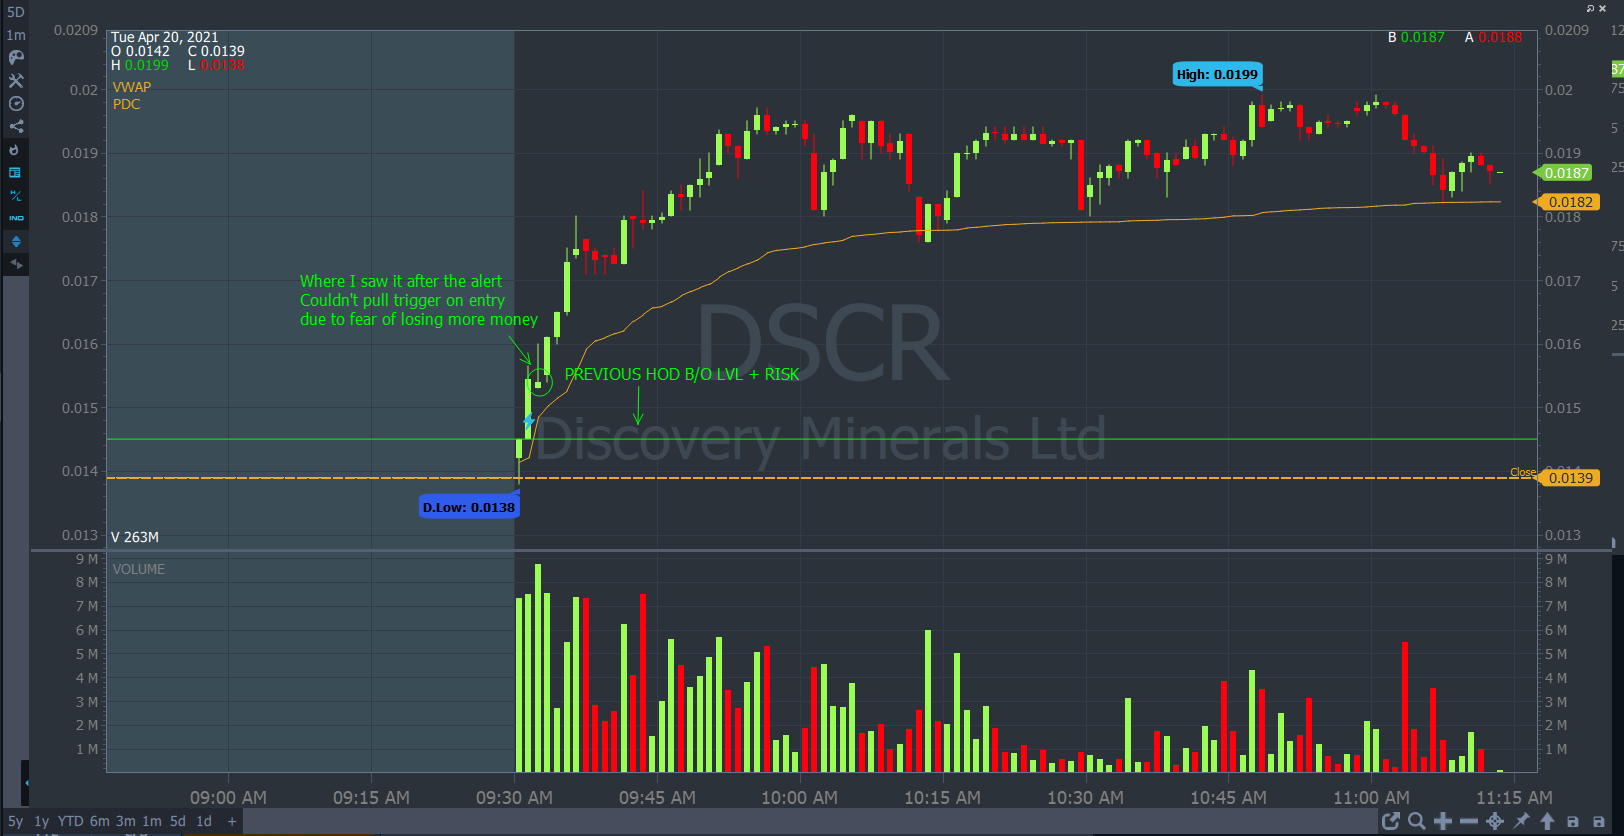
Task: Click the up arrow icon in bottom toolbar
Action: (1547, 822)
